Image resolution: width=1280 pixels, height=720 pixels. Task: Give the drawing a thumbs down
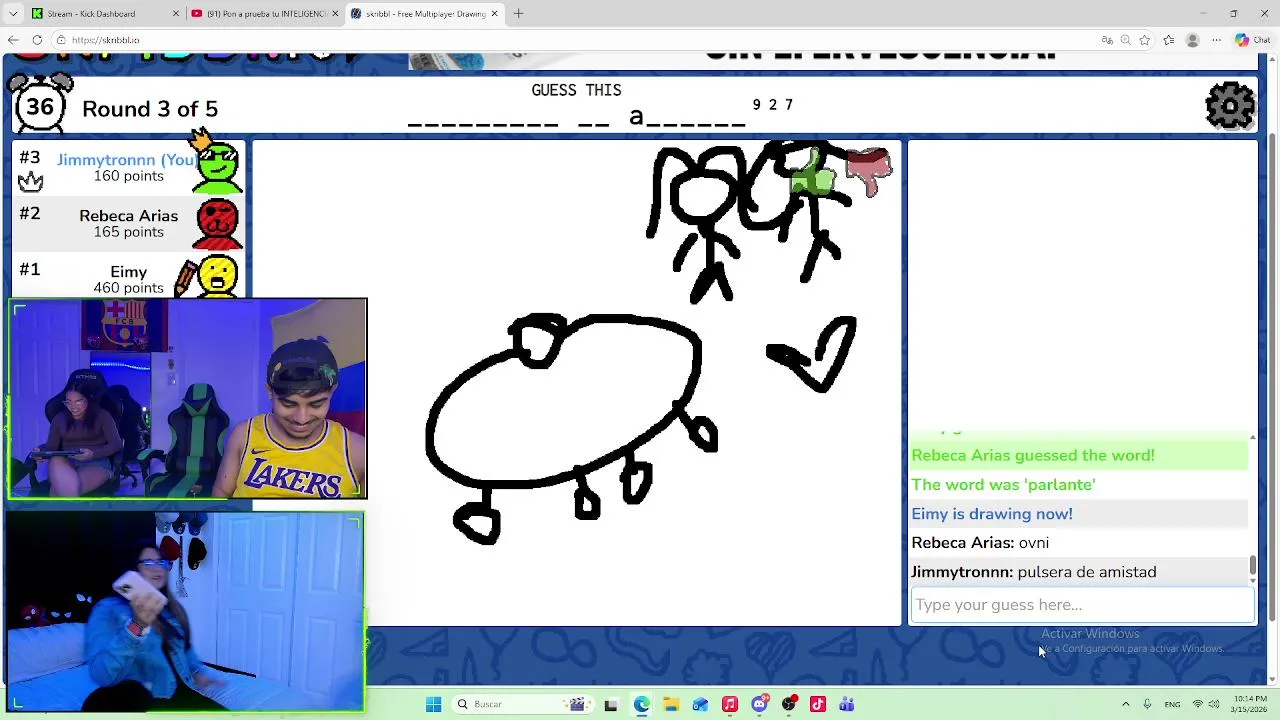point(868,172)
